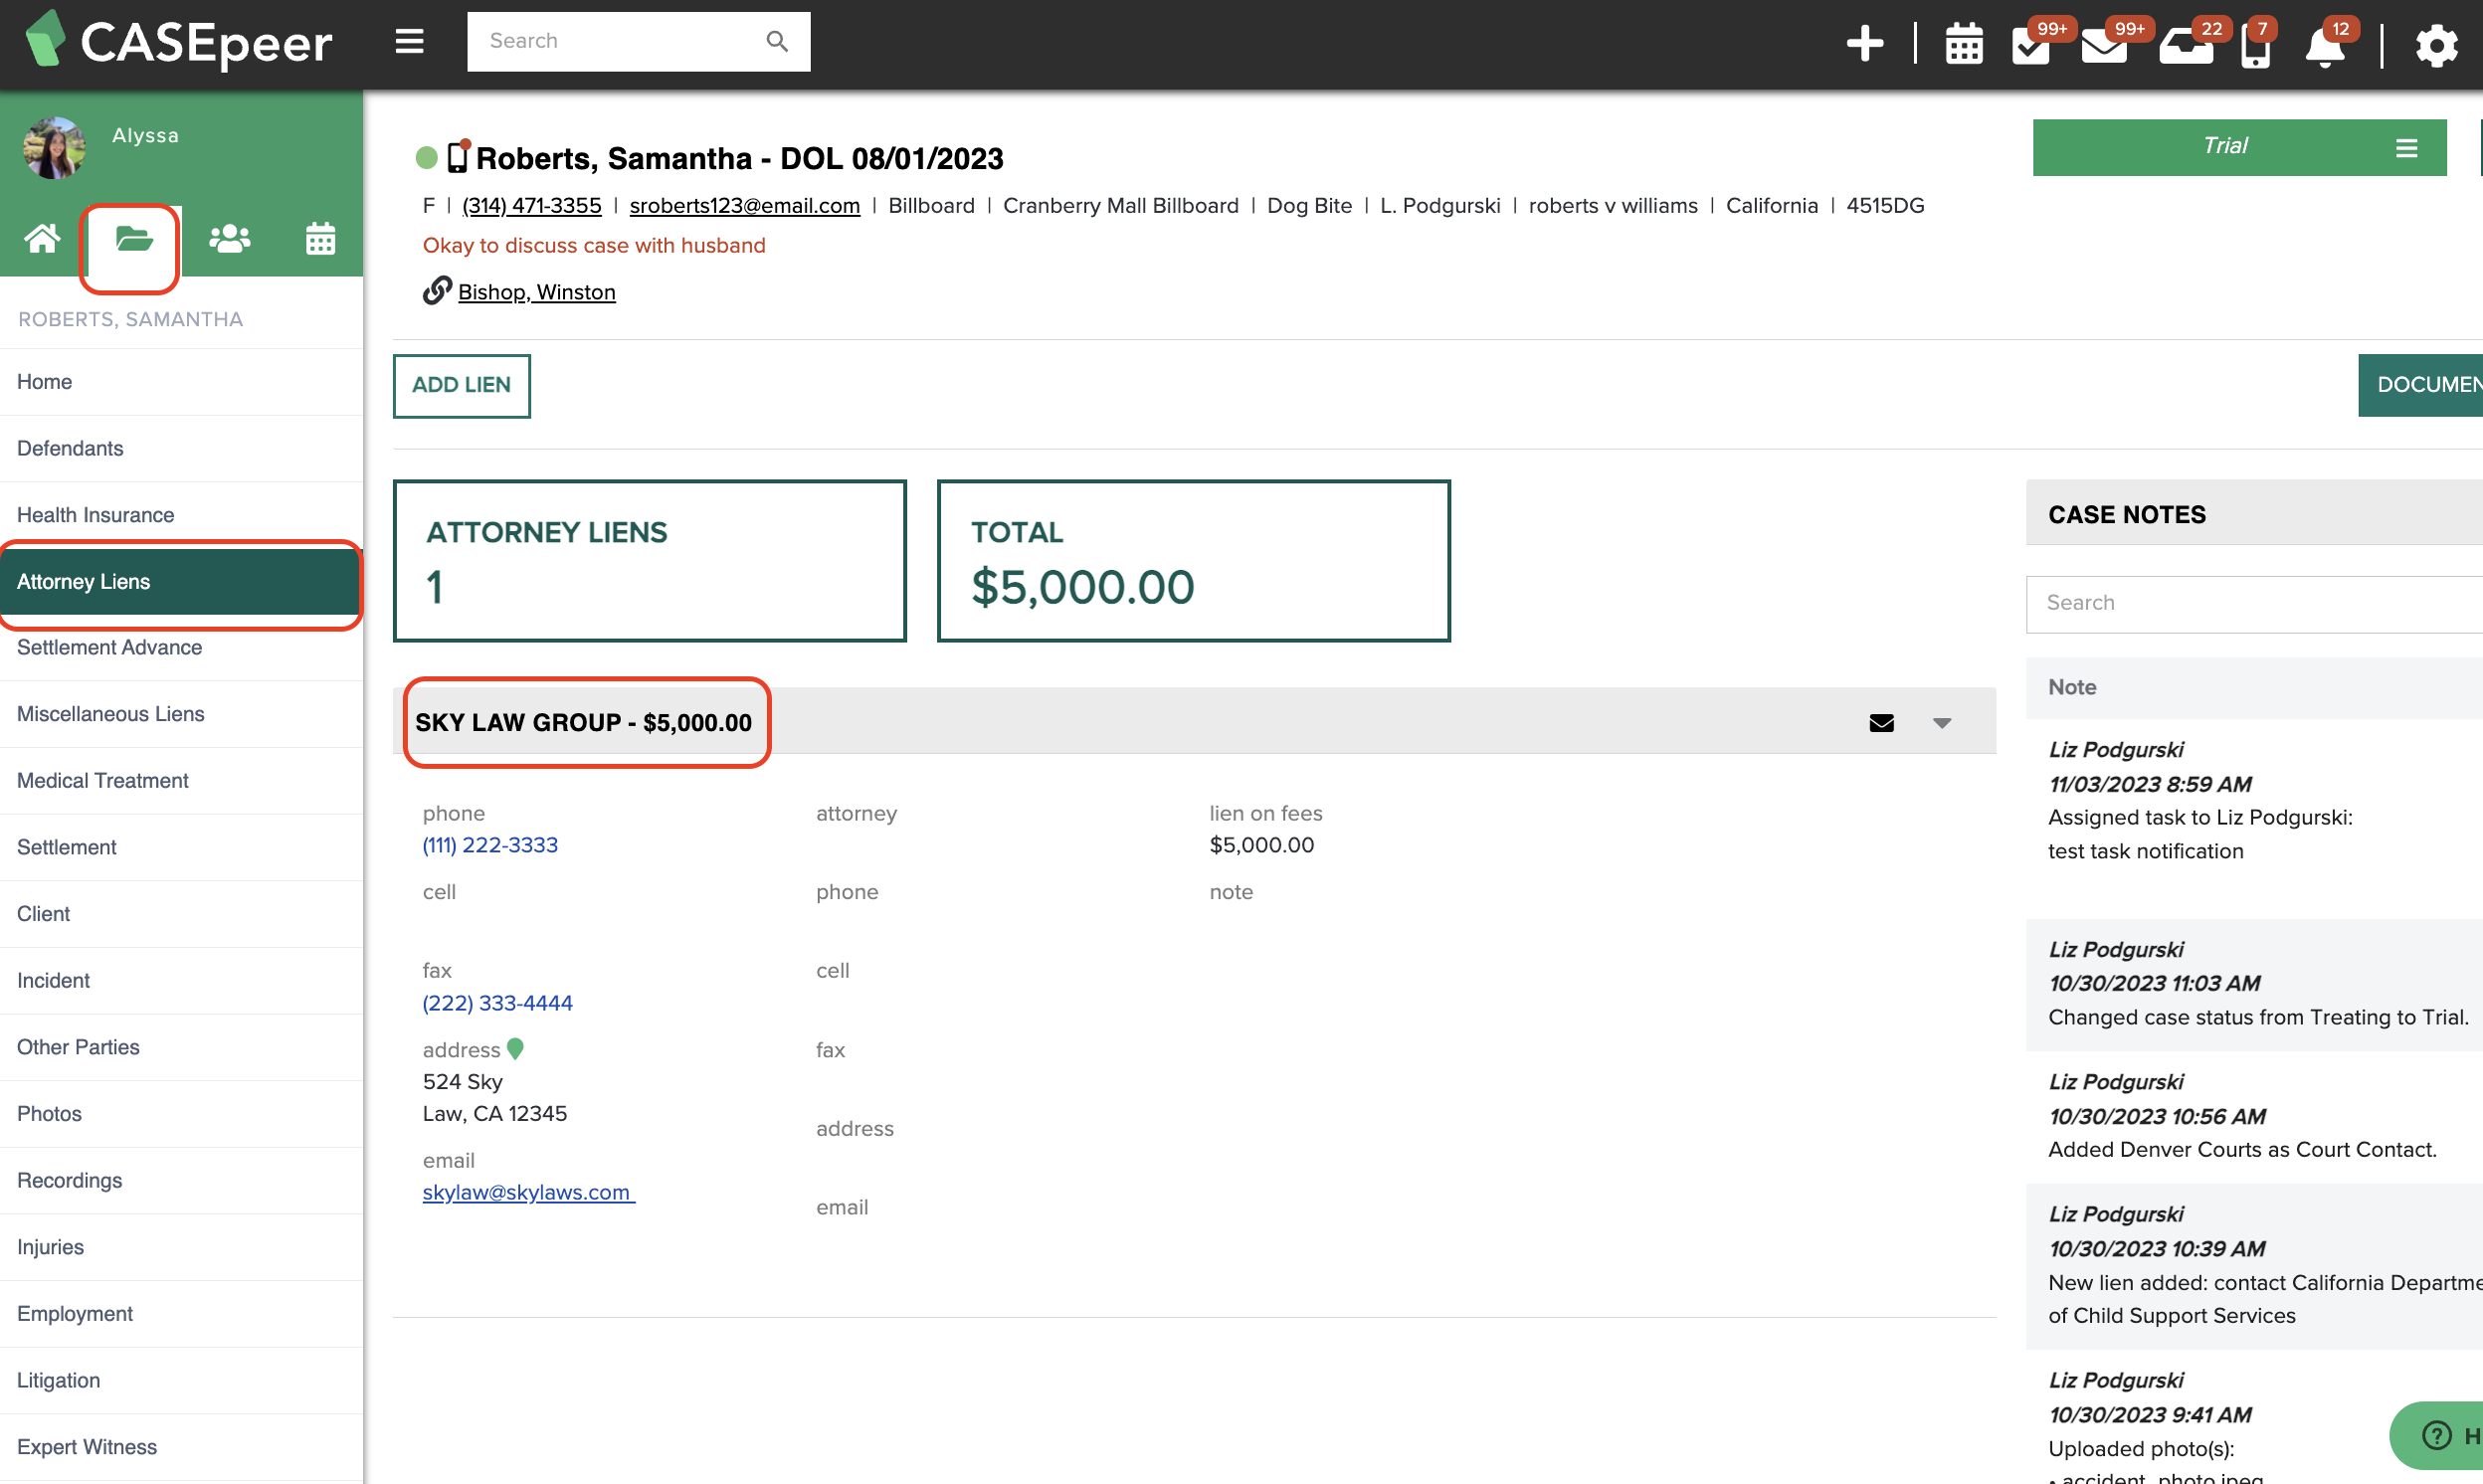The height and width of the screenshot is (1484, 2483).
Task: Click the note 'Added Denver Courts as Court Contact.'
Action: [x=2242, y=1149]
